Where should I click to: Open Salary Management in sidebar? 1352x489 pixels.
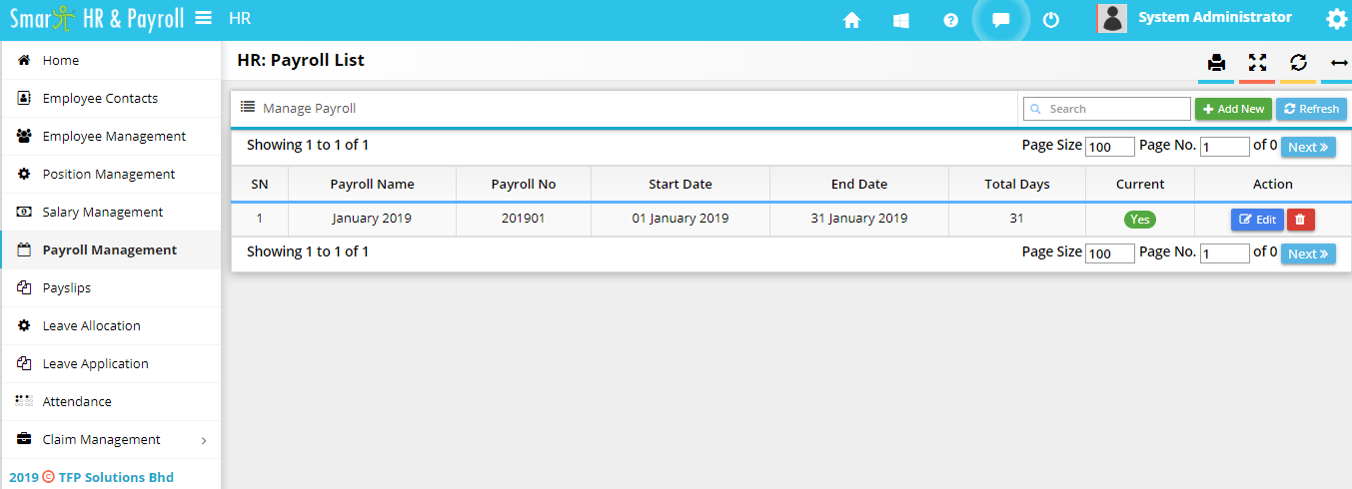tap(102, 212)
